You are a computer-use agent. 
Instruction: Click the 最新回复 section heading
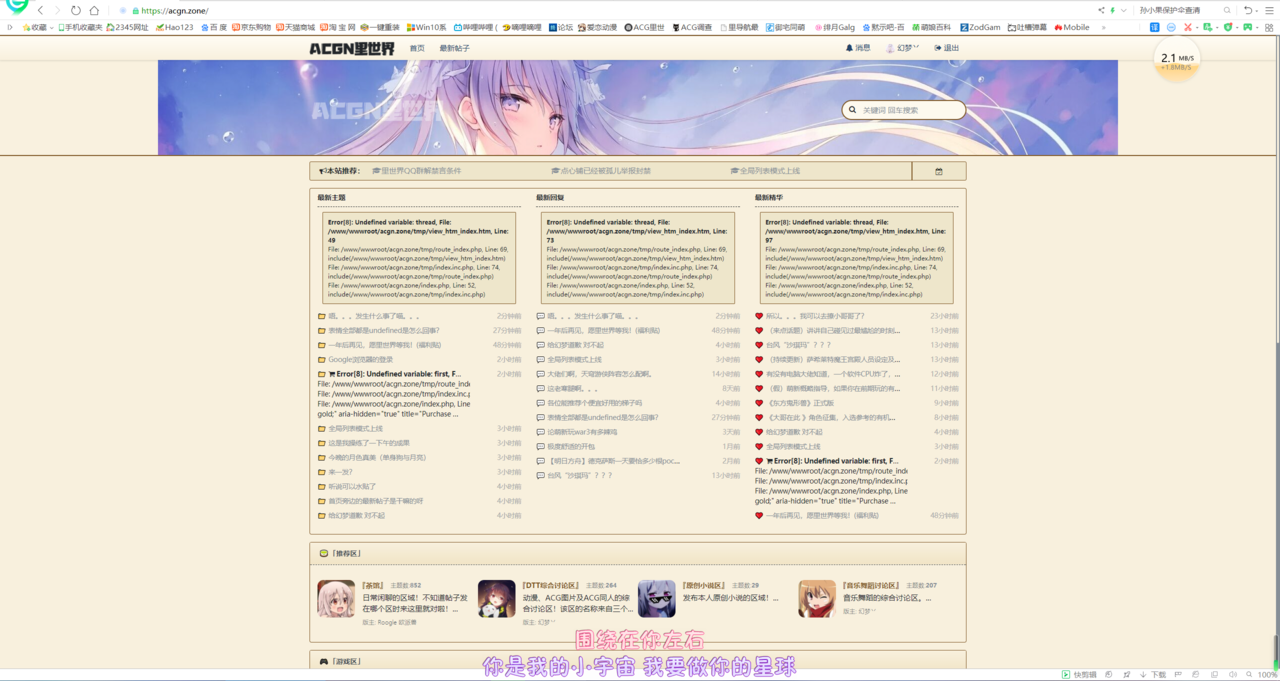pyautogui.click(x=550, y=198)
